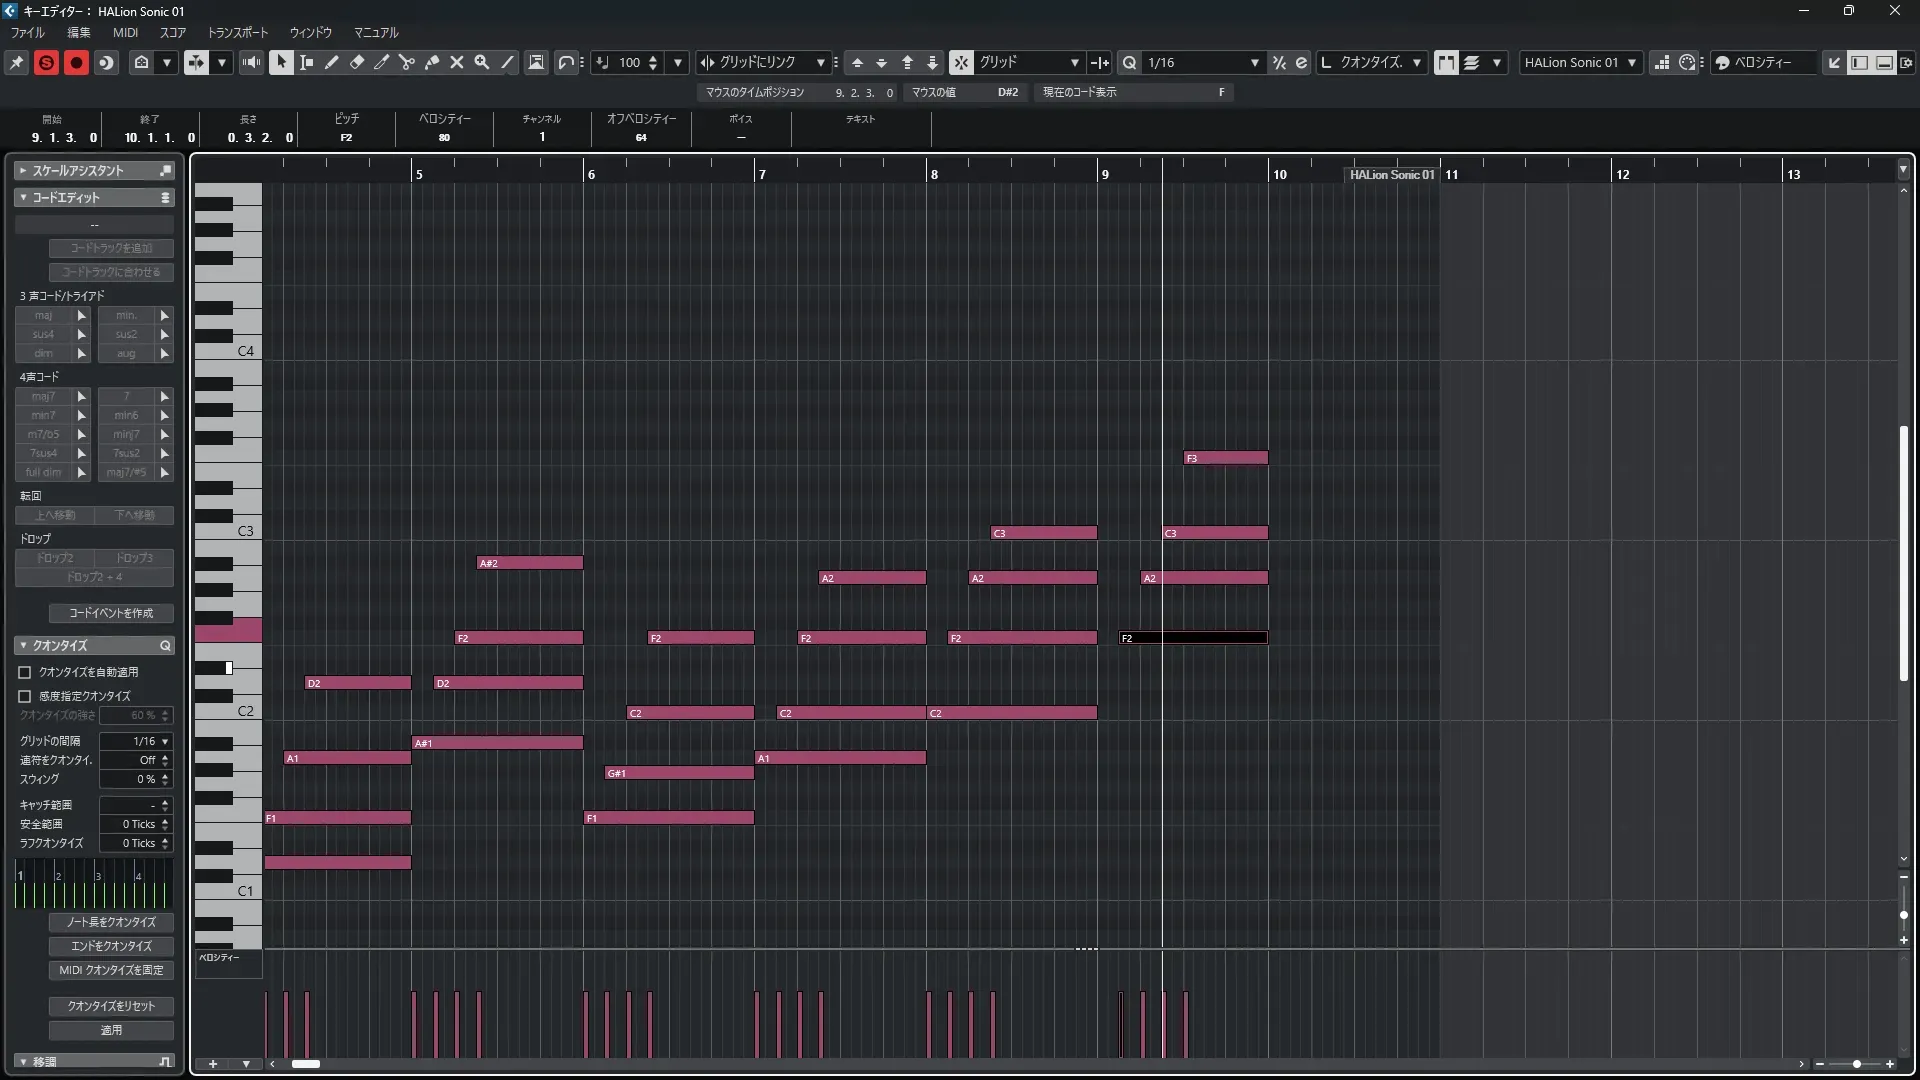Select the Zoom magnifier tool

pos(482,62)
